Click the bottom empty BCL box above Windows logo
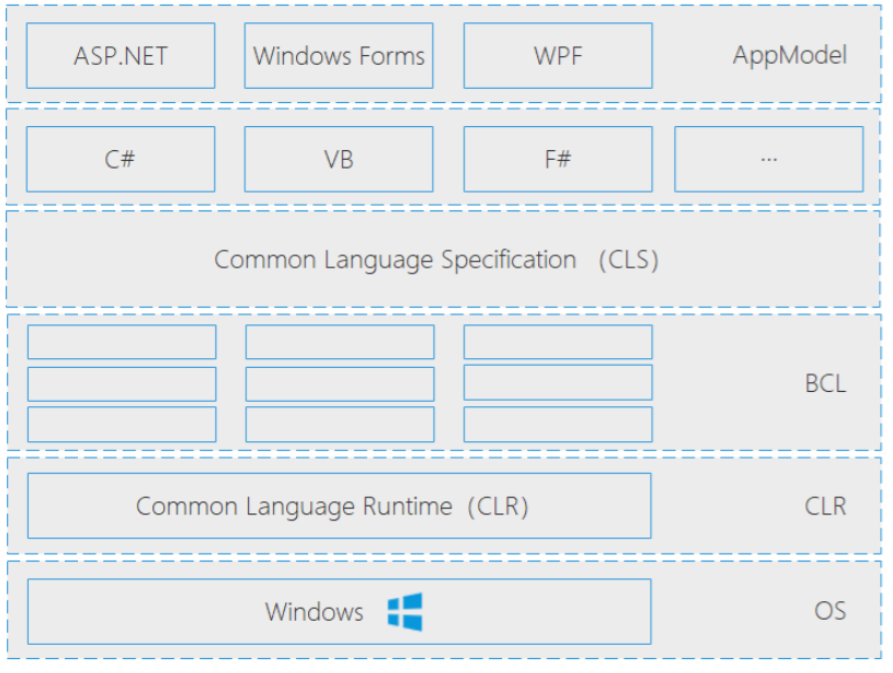The image size is (893, 673). coord(340,424)
